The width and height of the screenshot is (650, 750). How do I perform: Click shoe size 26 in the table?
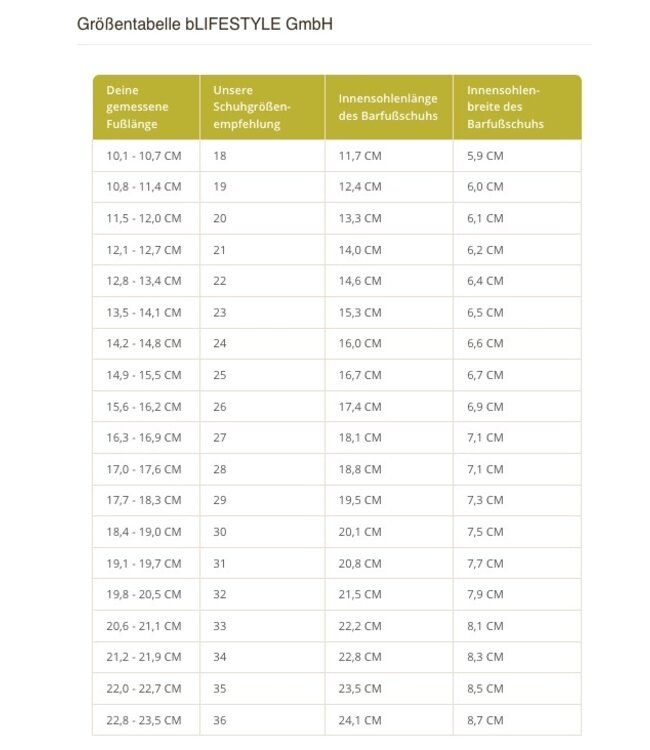click(220, 406)
